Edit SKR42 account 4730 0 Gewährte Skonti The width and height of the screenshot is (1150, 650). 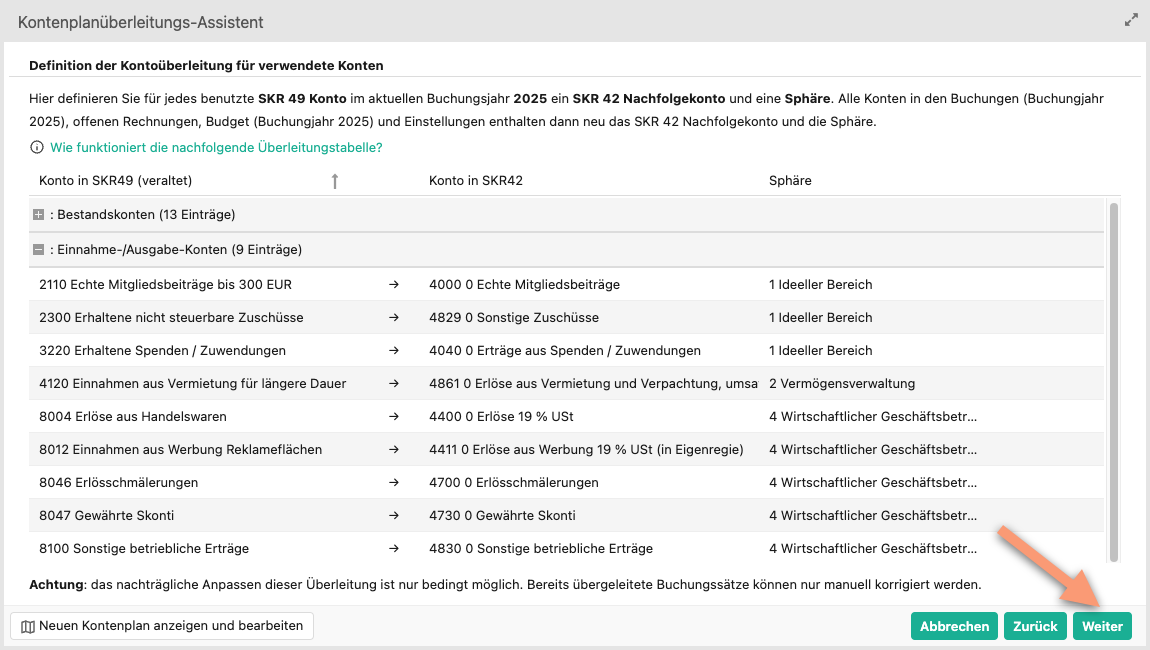502,516
